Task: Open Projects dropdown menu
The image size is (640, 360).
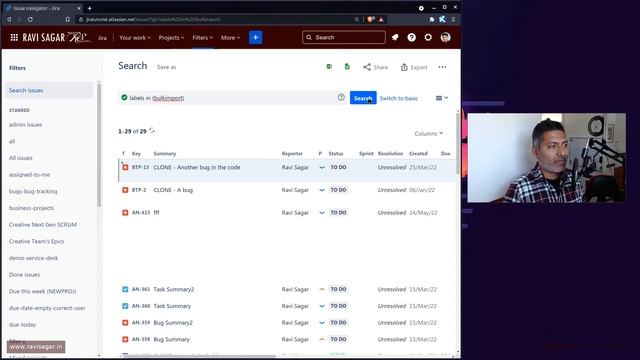Action: click(171, 38)
